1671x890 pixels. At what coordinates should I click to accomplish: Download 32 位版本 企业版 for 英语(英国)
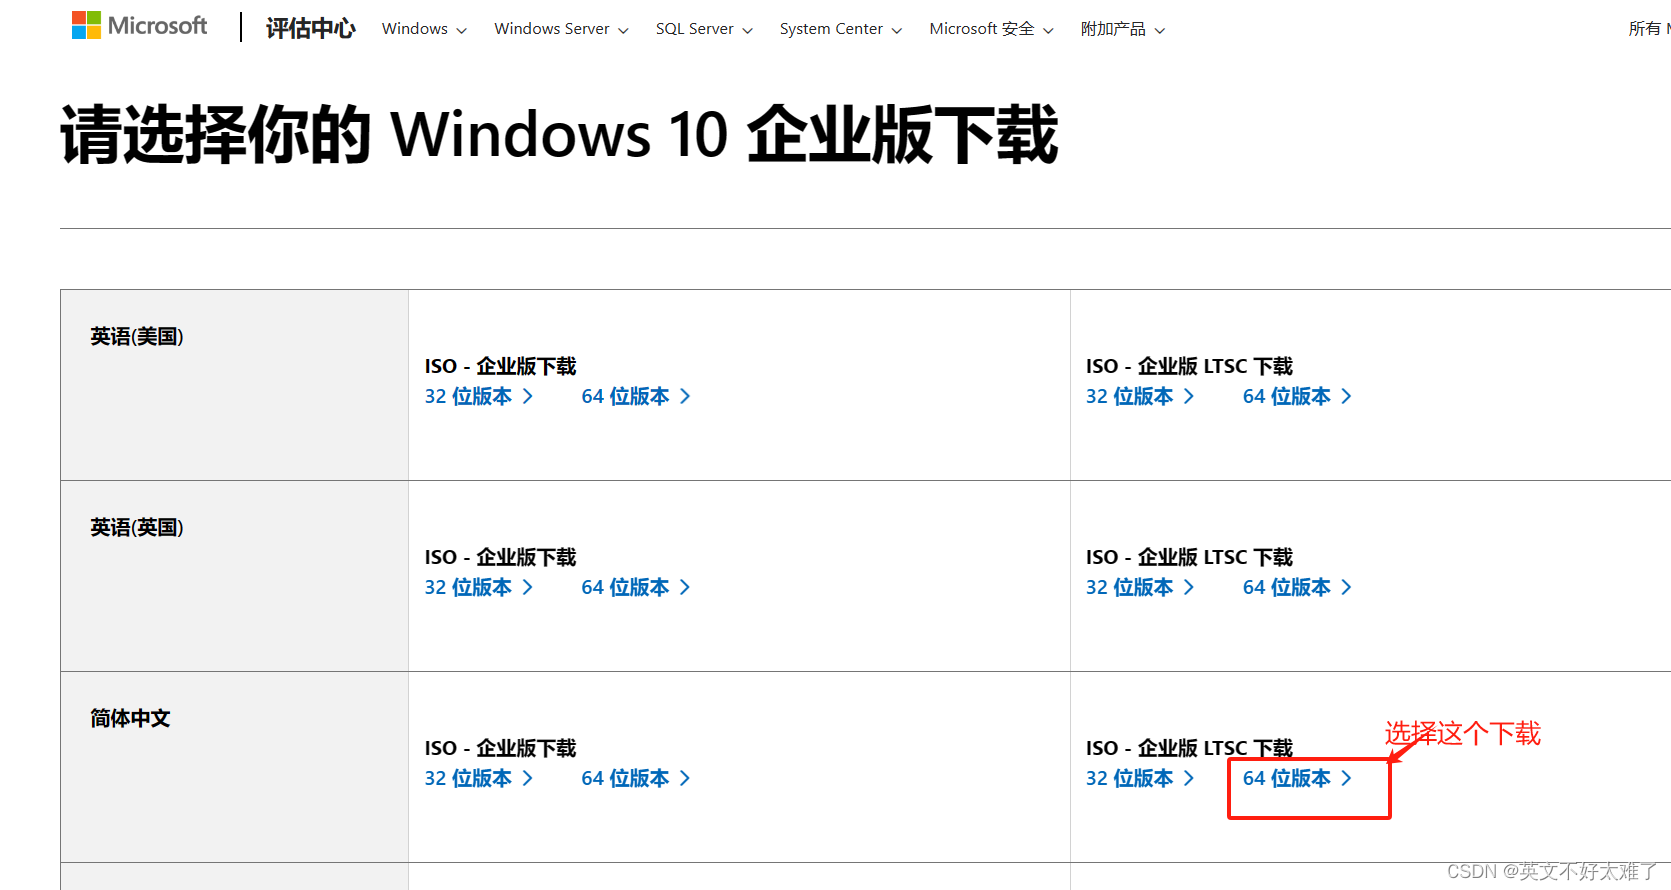(479, 587)
